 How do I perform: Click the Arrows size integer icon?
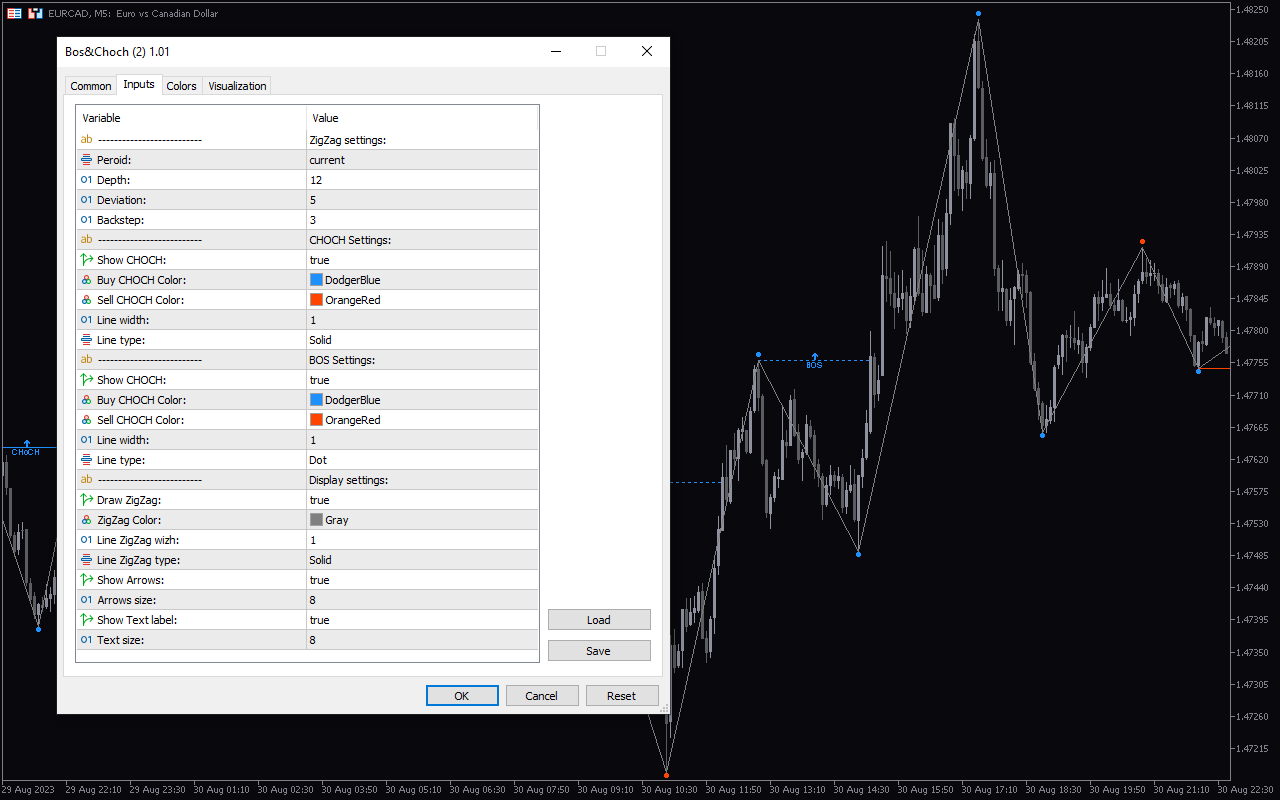click(86, 600)
